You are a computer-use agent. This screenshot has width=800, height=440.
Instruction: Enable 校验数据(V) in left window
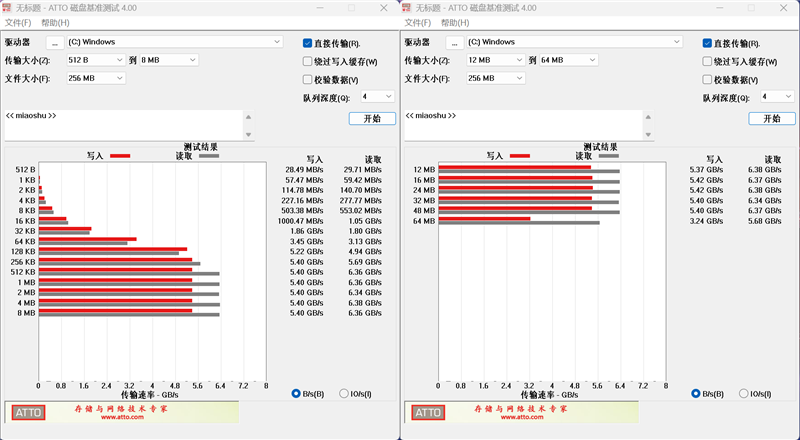[x=307, y=80]
